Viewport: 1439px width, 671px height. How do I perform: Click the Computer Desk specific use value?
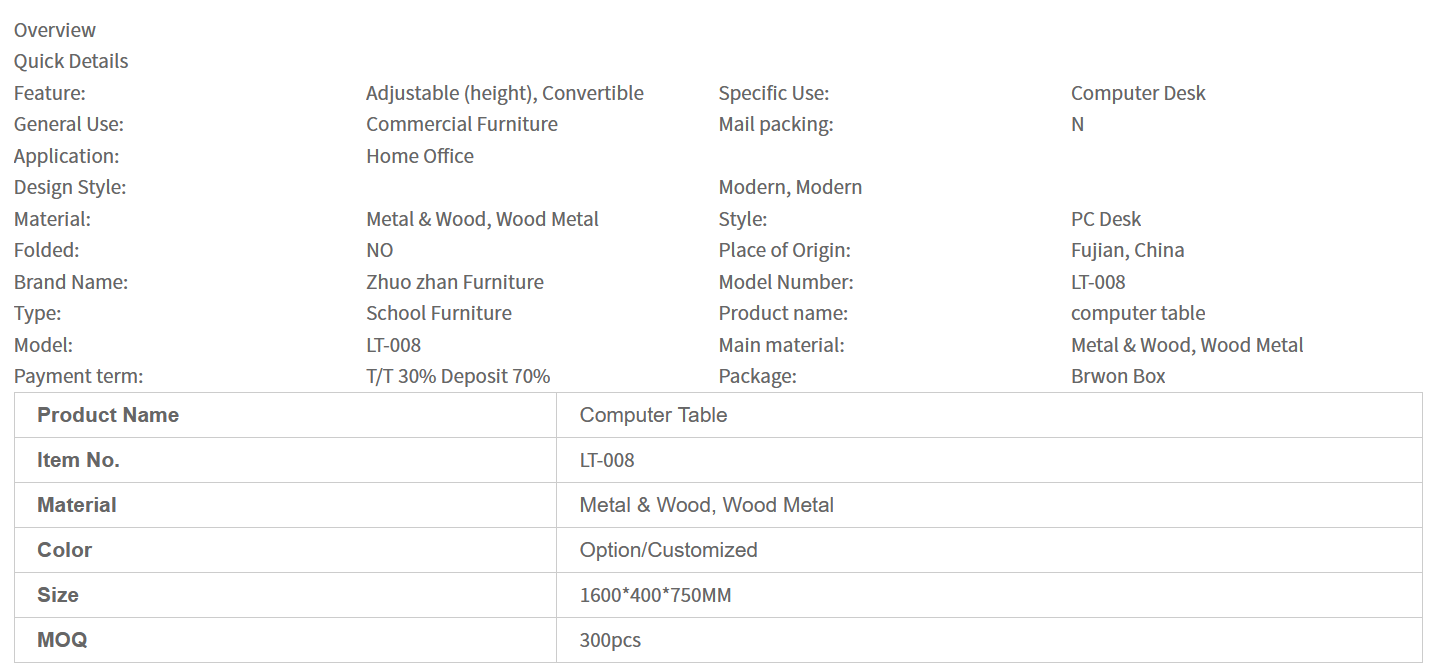click(1138, 93)
